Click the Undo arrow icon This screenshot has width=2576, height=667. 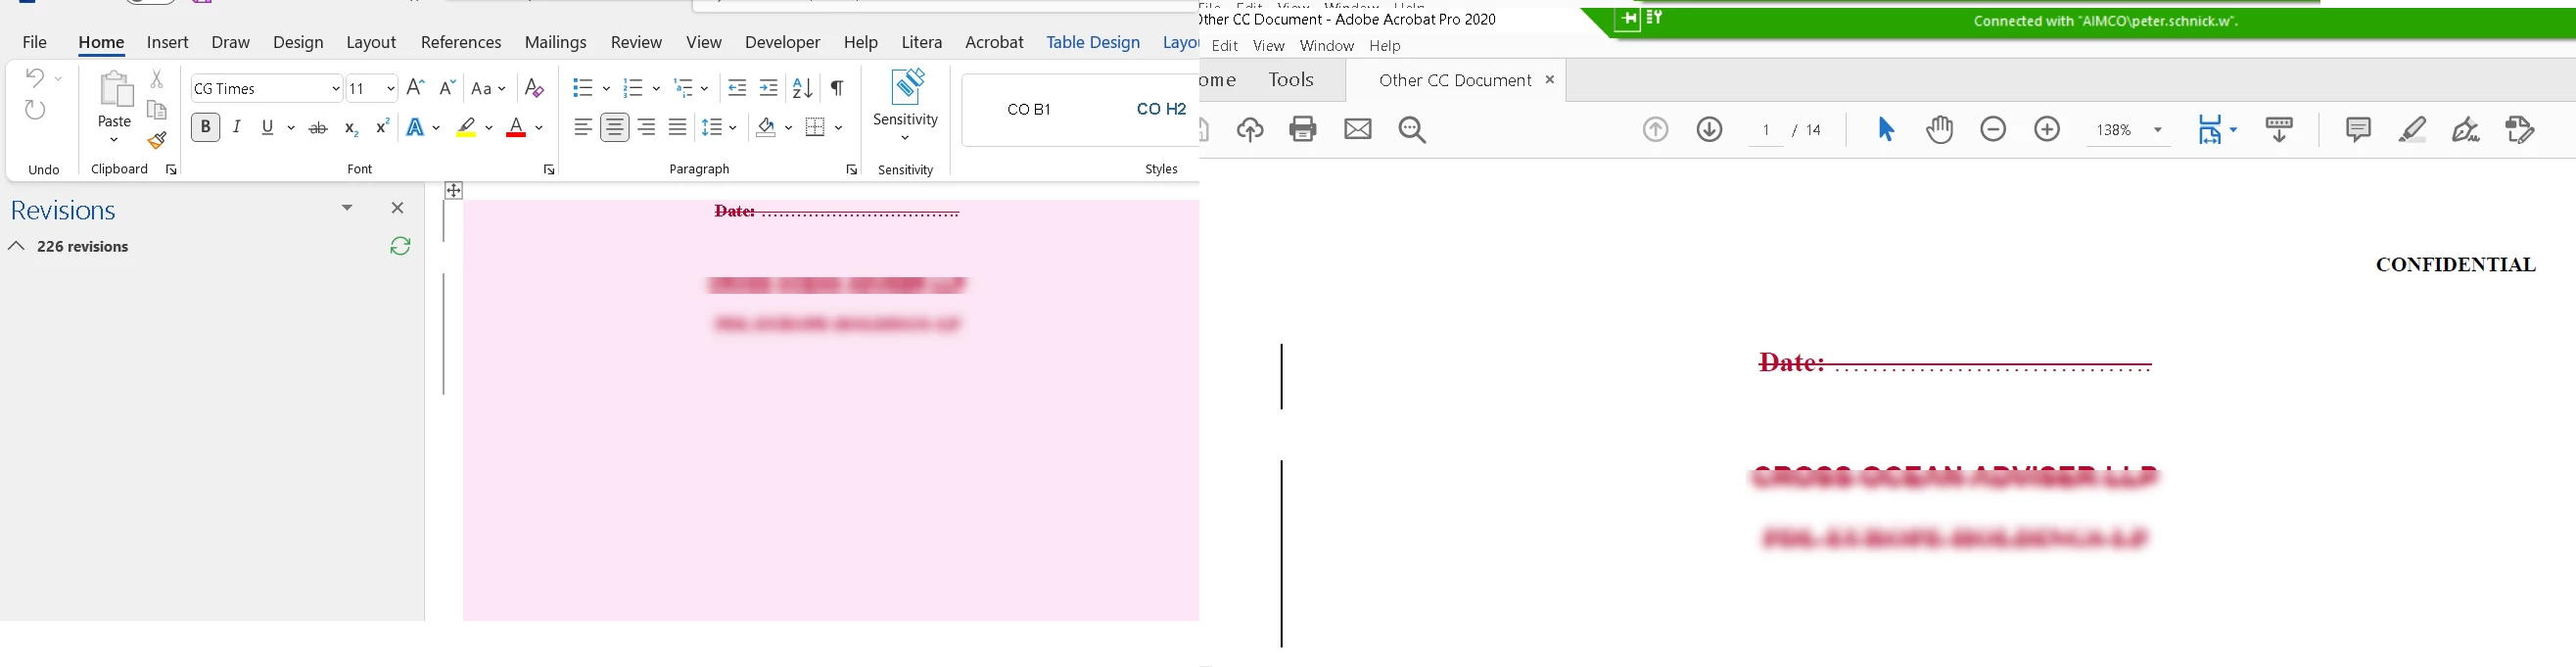[x=35, y=77]
